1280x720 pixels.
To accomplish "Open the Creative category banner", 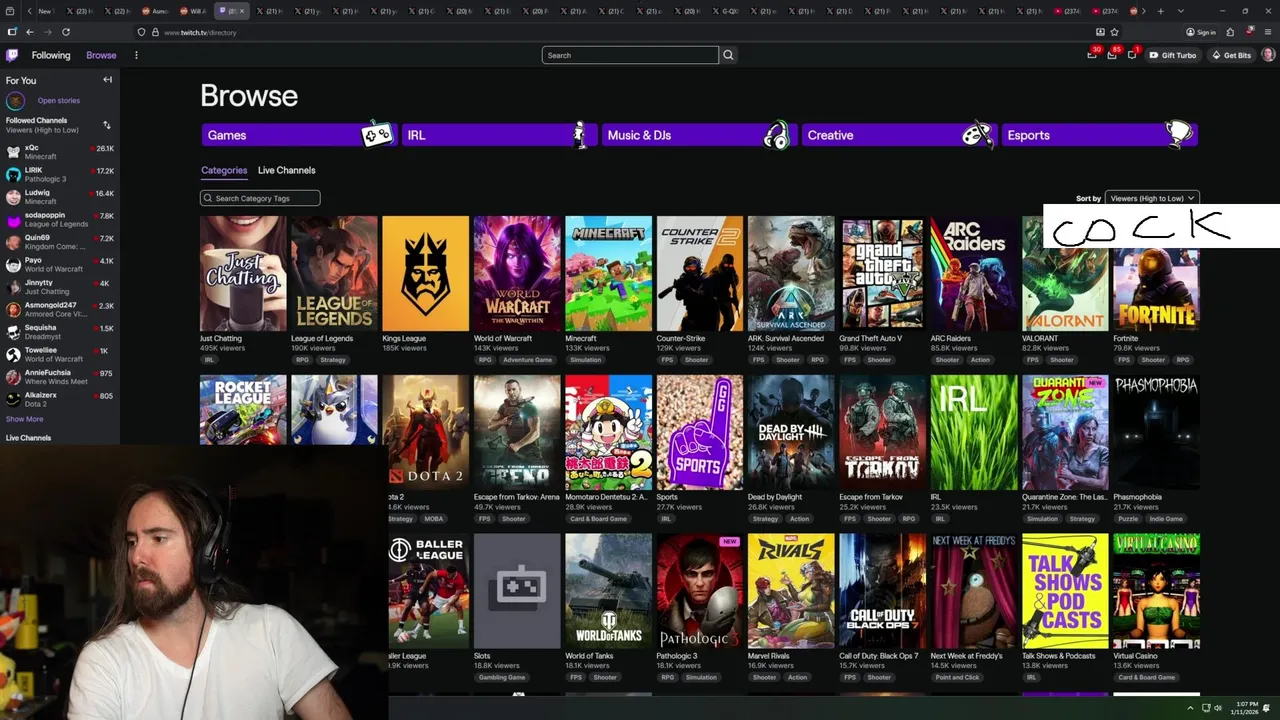I will pyautogui.click(x=899, y=135).
